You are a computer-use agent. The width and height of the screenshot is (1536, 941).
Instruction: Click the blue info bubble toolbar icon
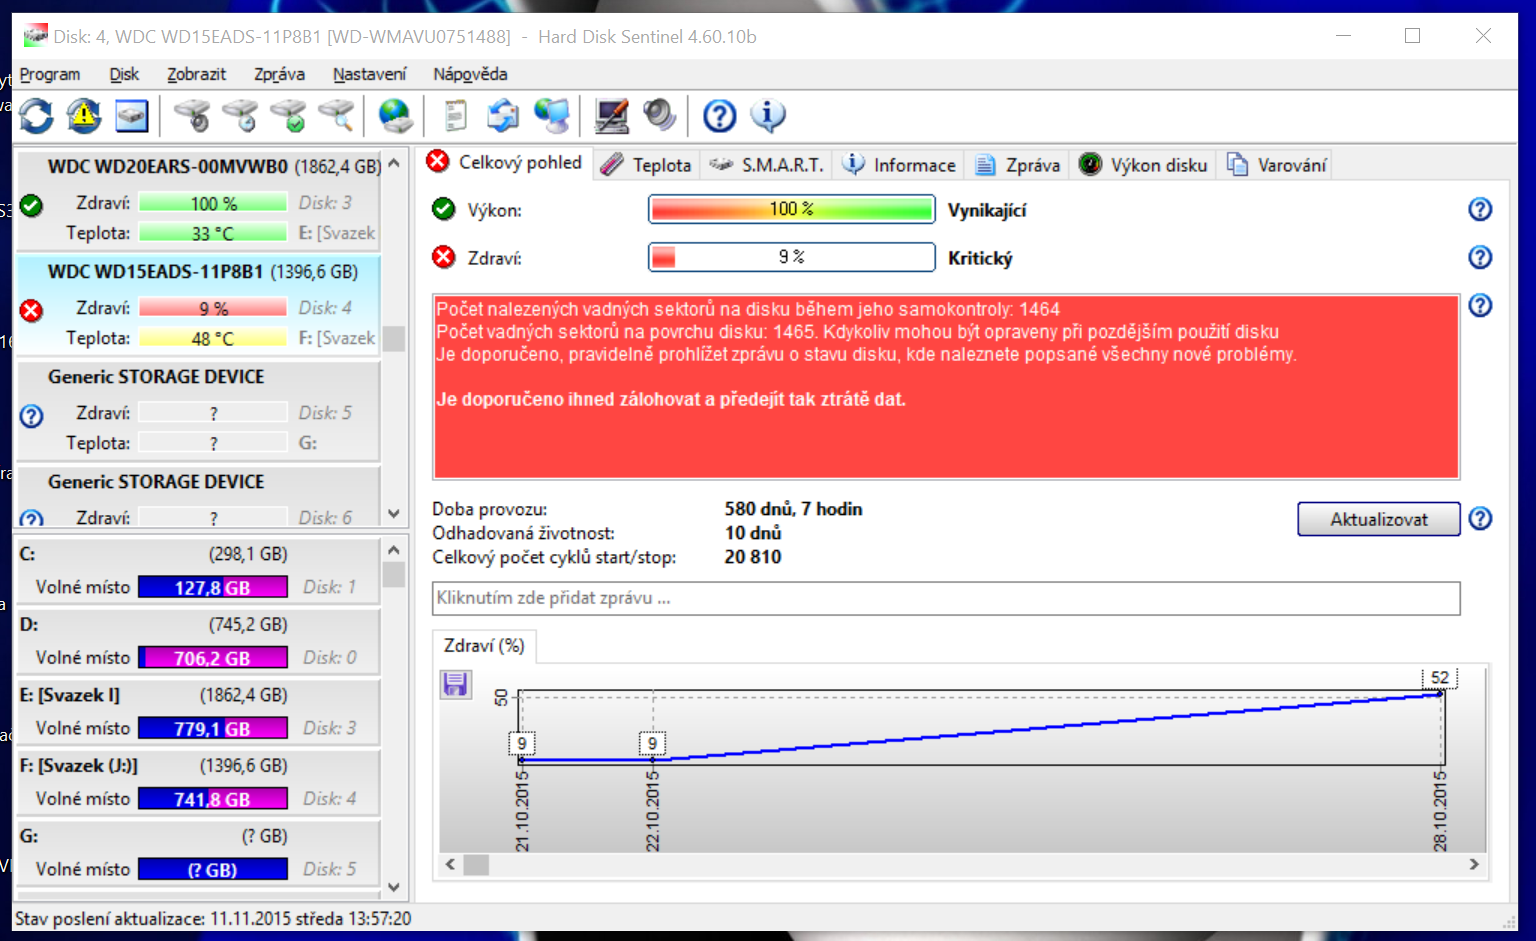(768, 116)
